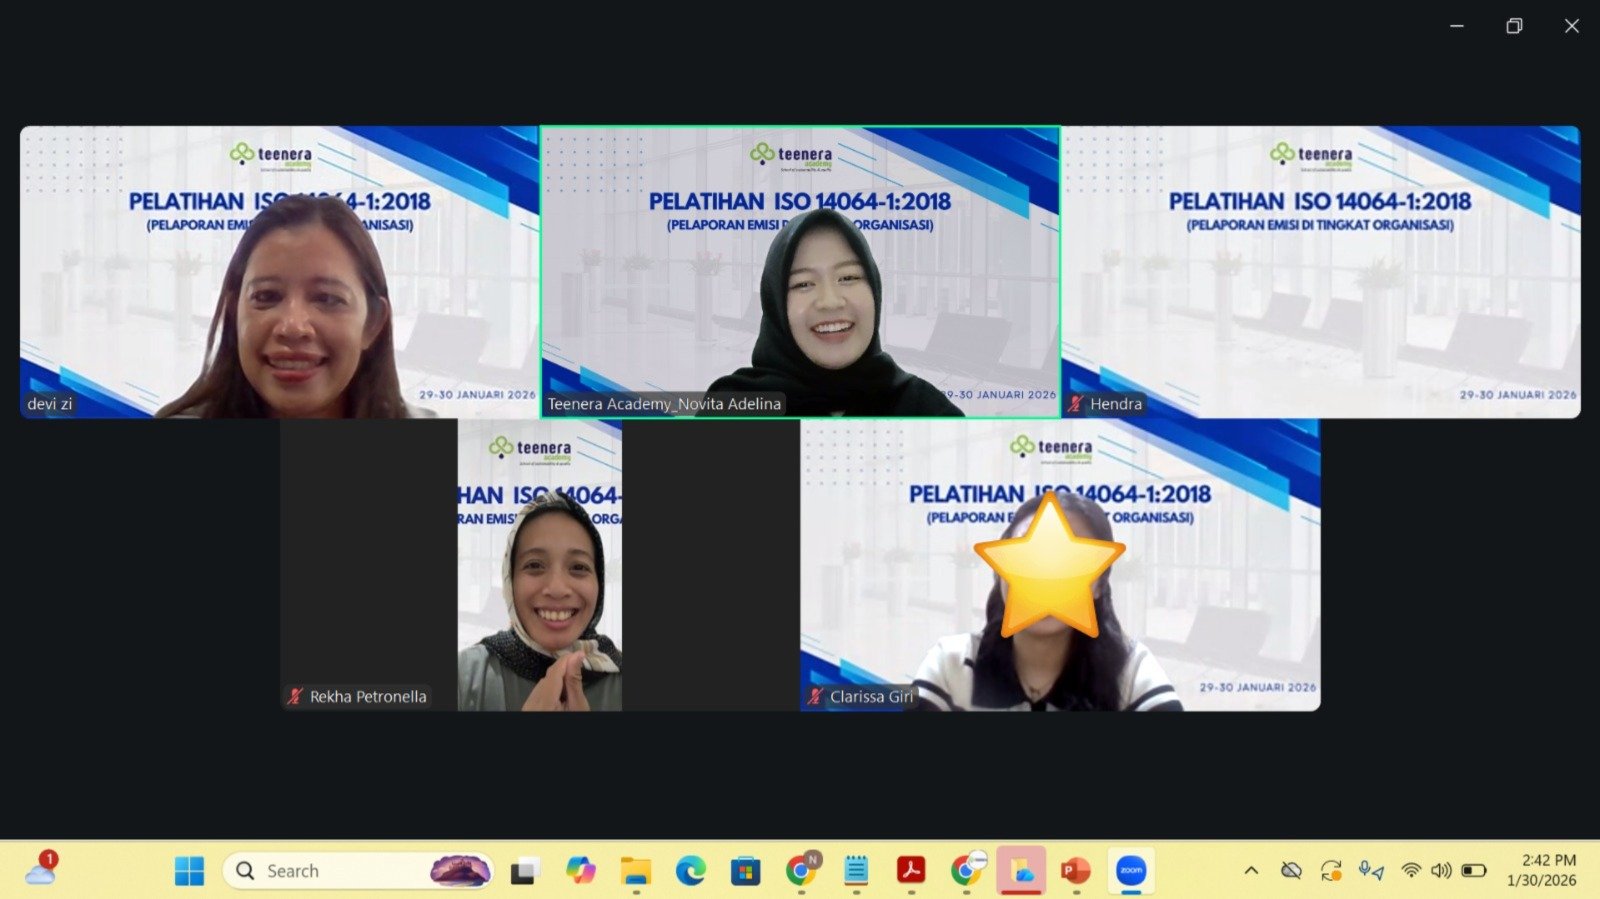Click the Zoom icon in the taskbar
This screenshot has width=1600, height=899.
coord(1131,871)
